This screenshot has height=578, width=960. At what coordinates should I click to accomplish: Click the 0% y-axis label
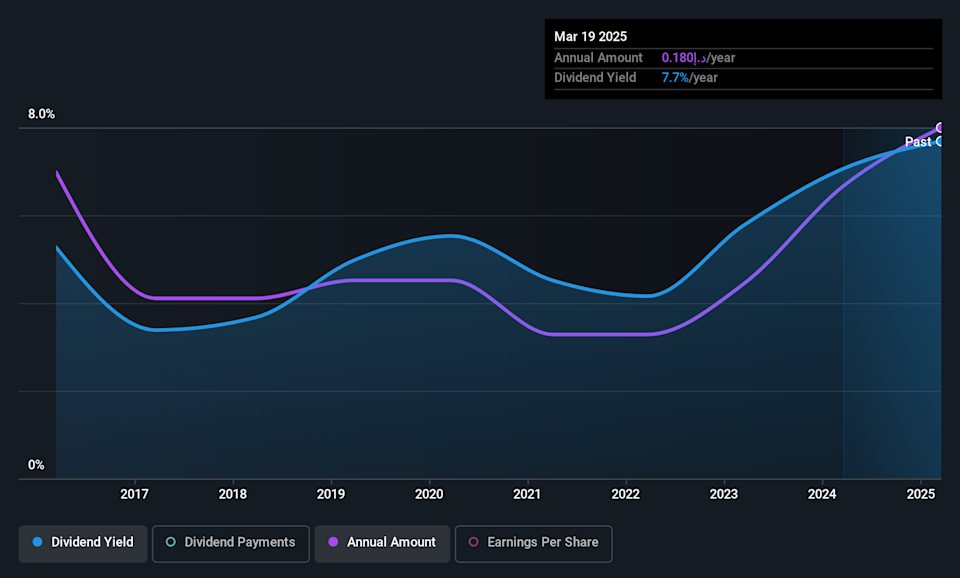coord(36,465)
